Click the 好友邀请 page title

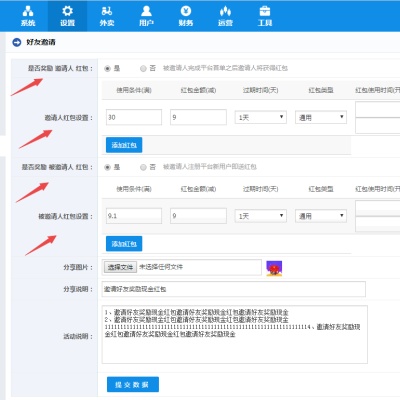click(x=41, y=42)
